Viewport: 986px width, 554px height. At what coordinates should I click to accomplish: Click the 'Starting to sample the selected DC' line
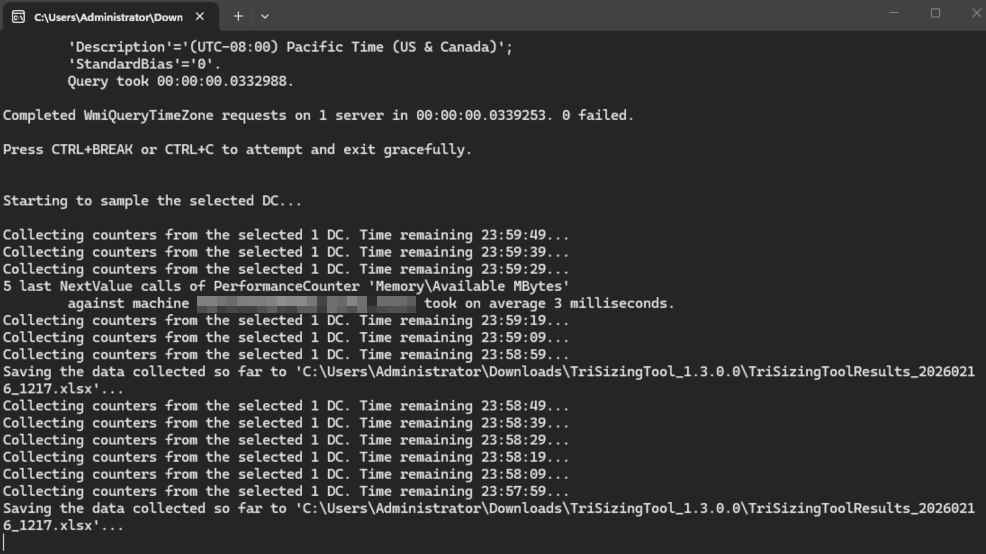(152, 201)
